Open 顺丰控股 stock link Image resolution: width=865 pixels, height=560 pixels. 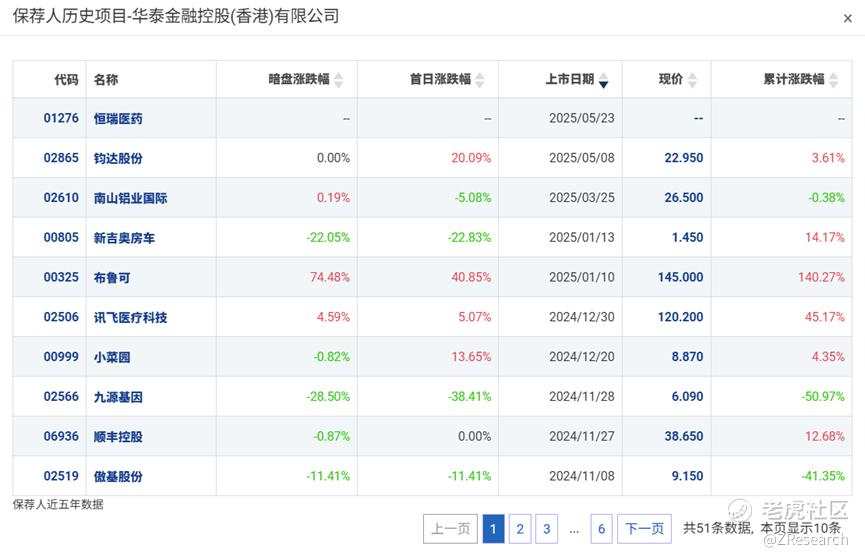point(118,436)
